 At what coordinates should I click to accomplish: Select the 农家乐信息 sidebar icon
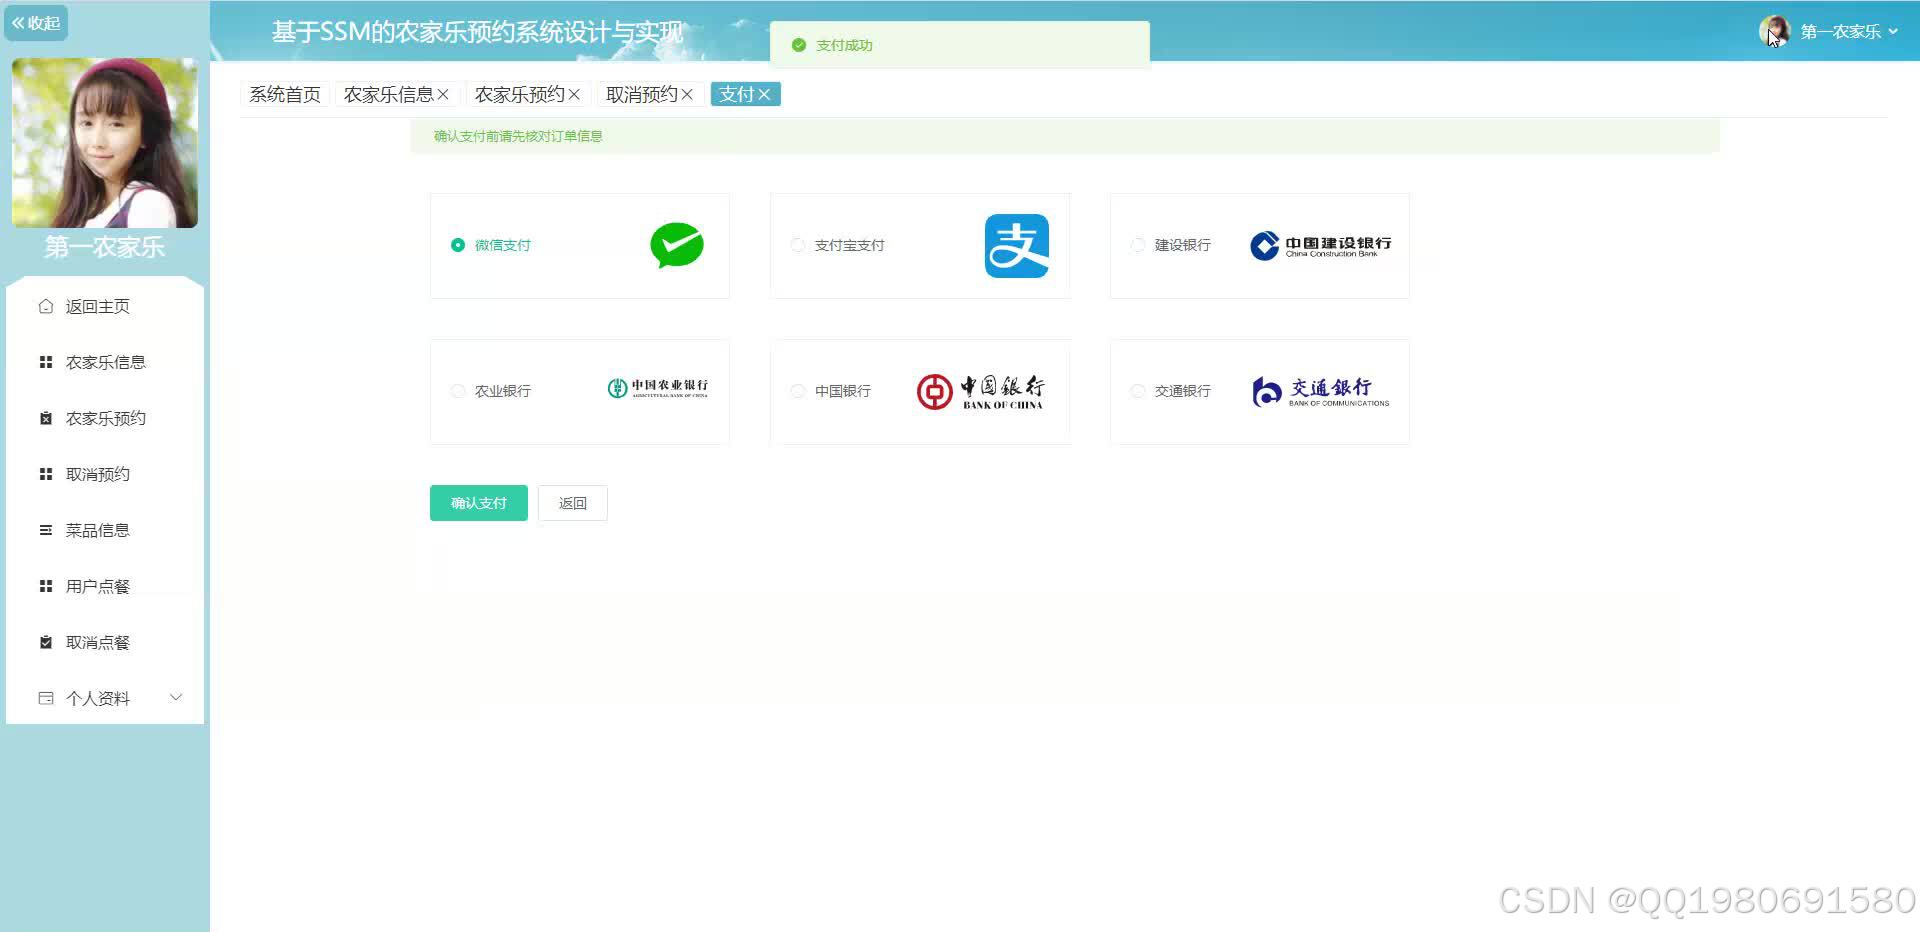click(45, 362)
